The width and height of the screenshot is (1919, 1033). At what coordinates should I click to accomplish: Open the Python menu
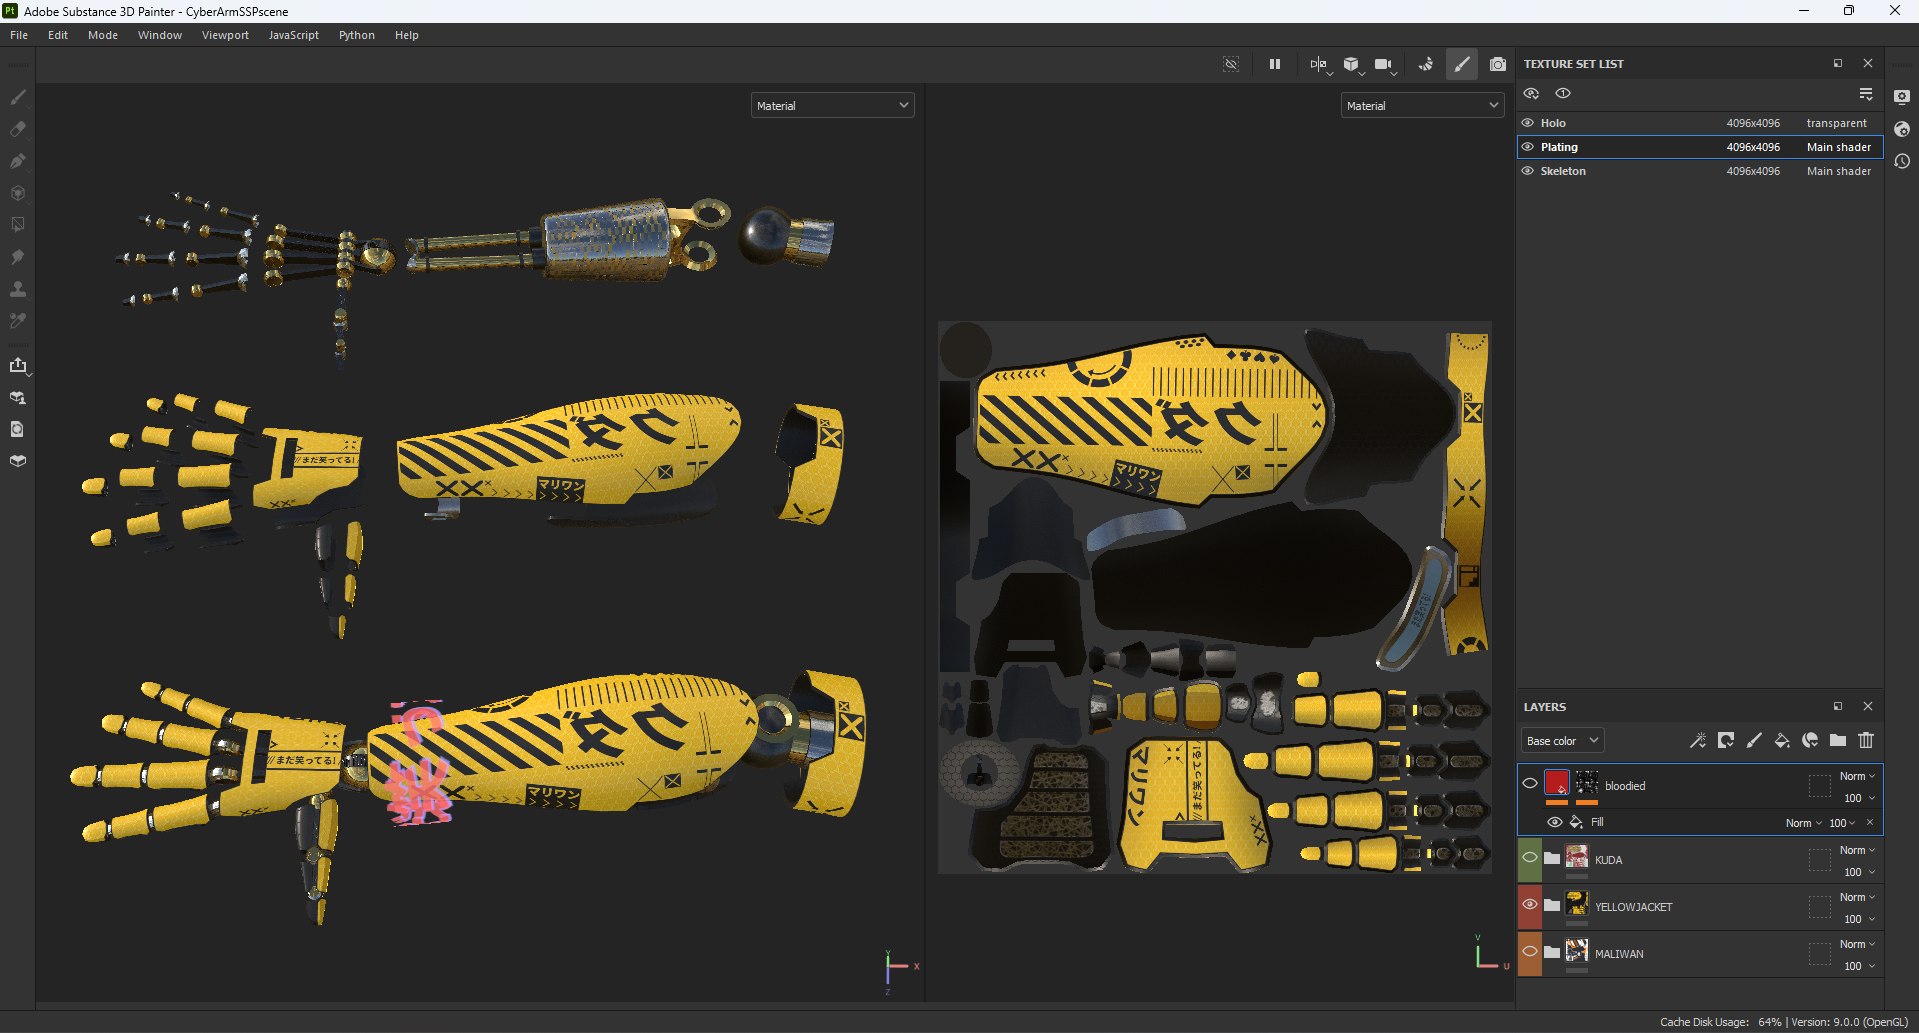(x=357, y=35)
